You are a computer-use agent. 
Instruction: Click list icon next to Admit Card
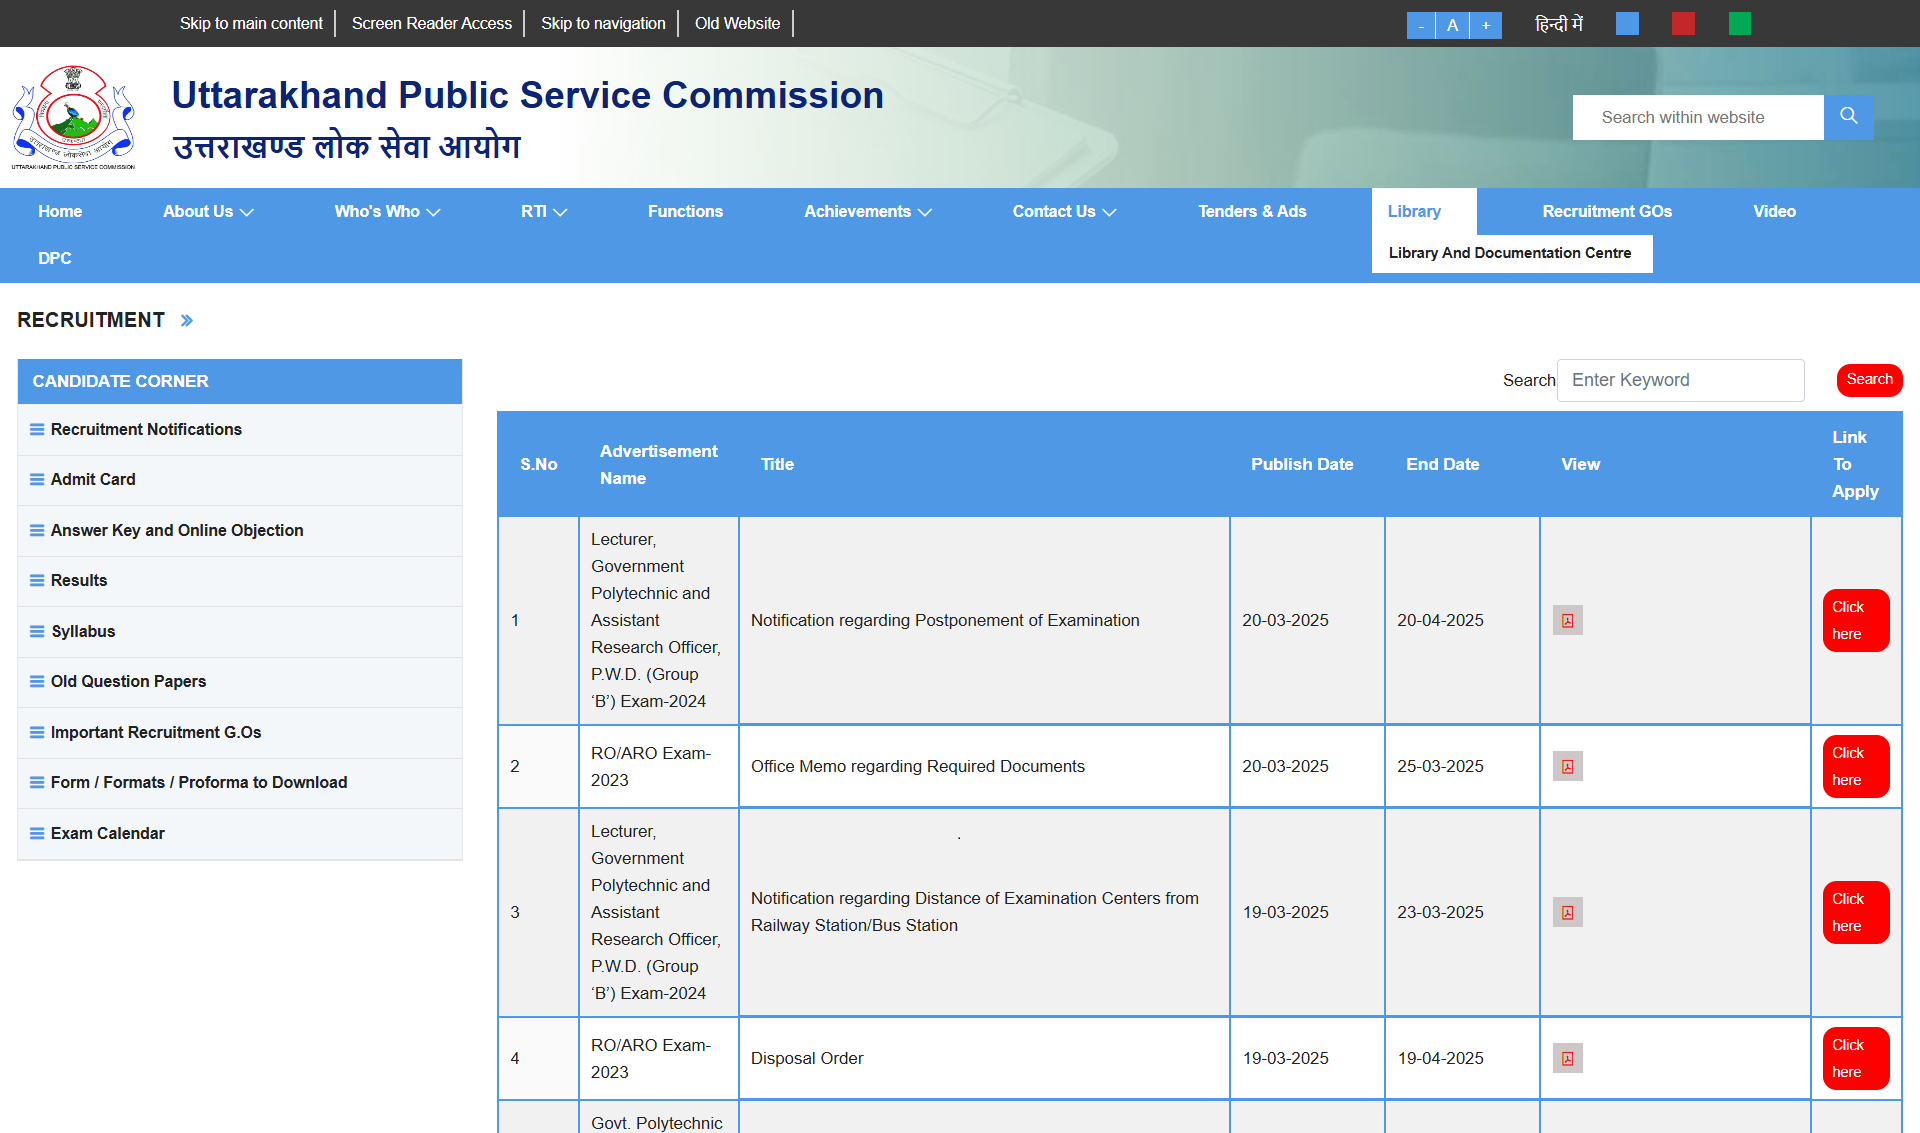[37, 480]
